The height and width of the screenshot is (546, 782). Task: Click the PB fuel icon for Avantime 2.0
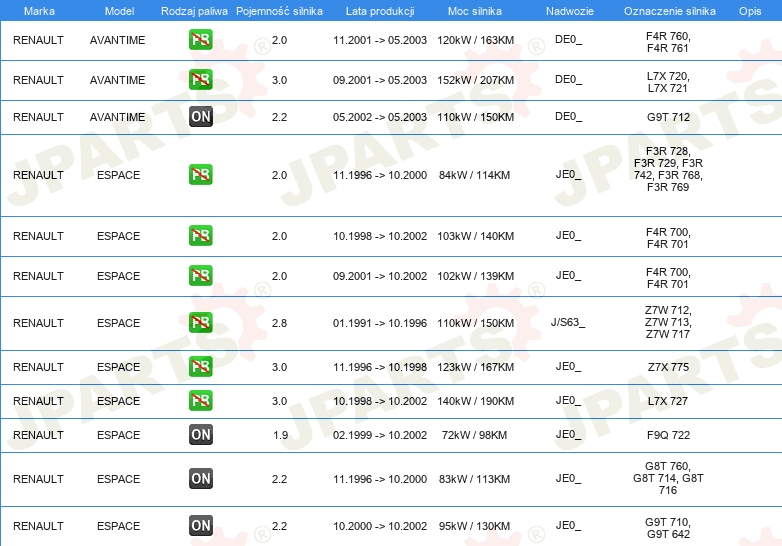(x=201, y=41)
